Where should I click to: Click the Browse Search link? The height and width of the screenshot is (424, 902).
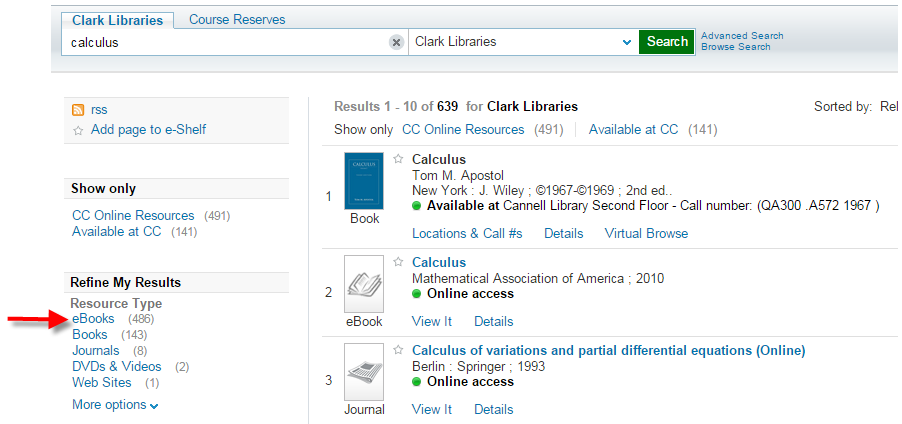click(735, 47)
